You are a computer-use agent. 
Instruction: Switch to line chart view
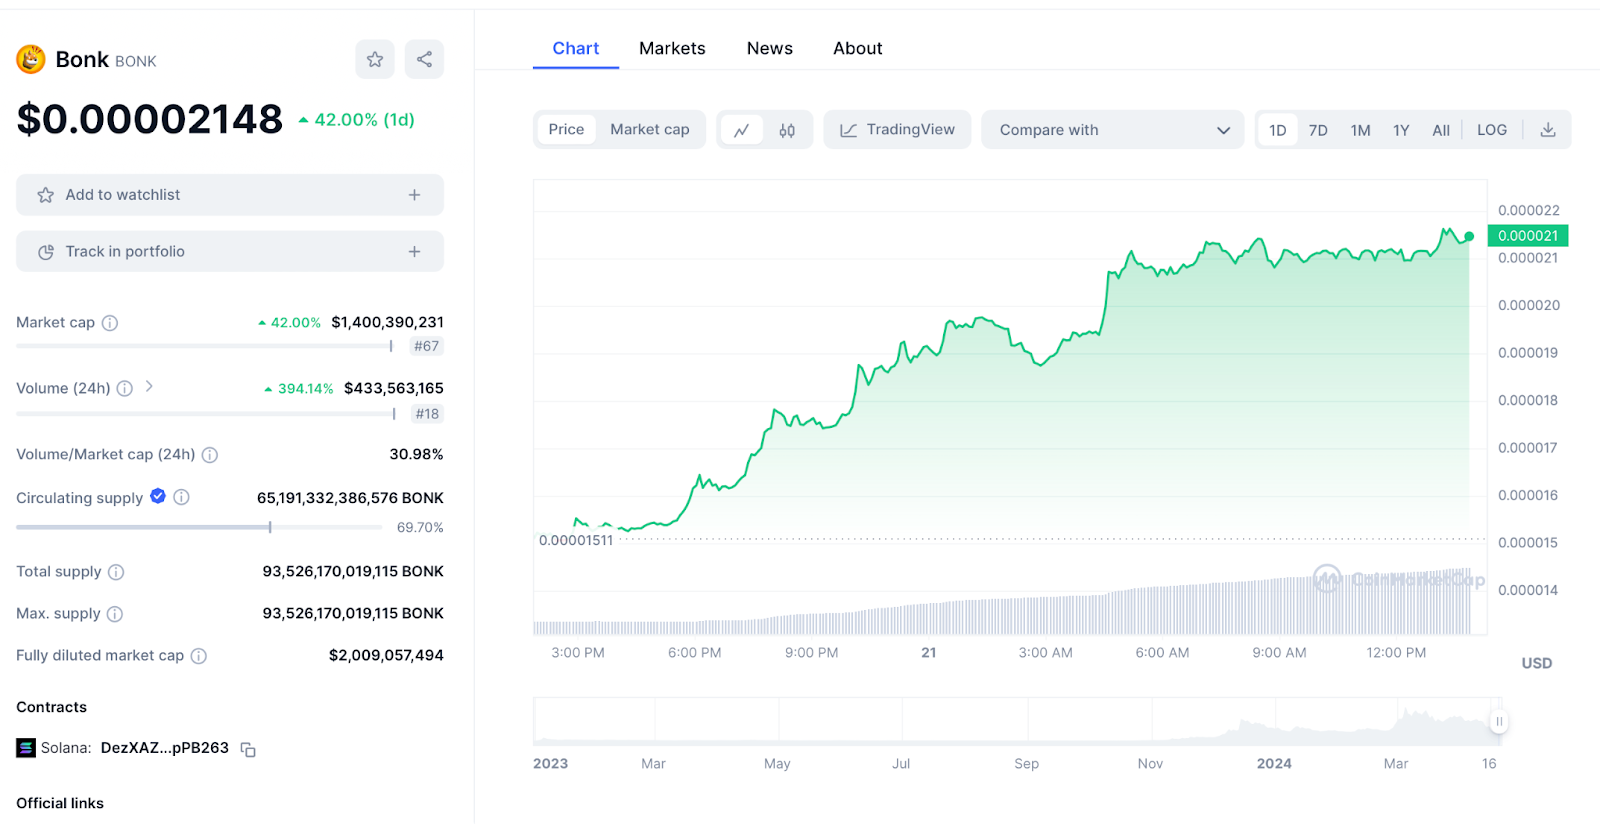click(x=742, y=130)
